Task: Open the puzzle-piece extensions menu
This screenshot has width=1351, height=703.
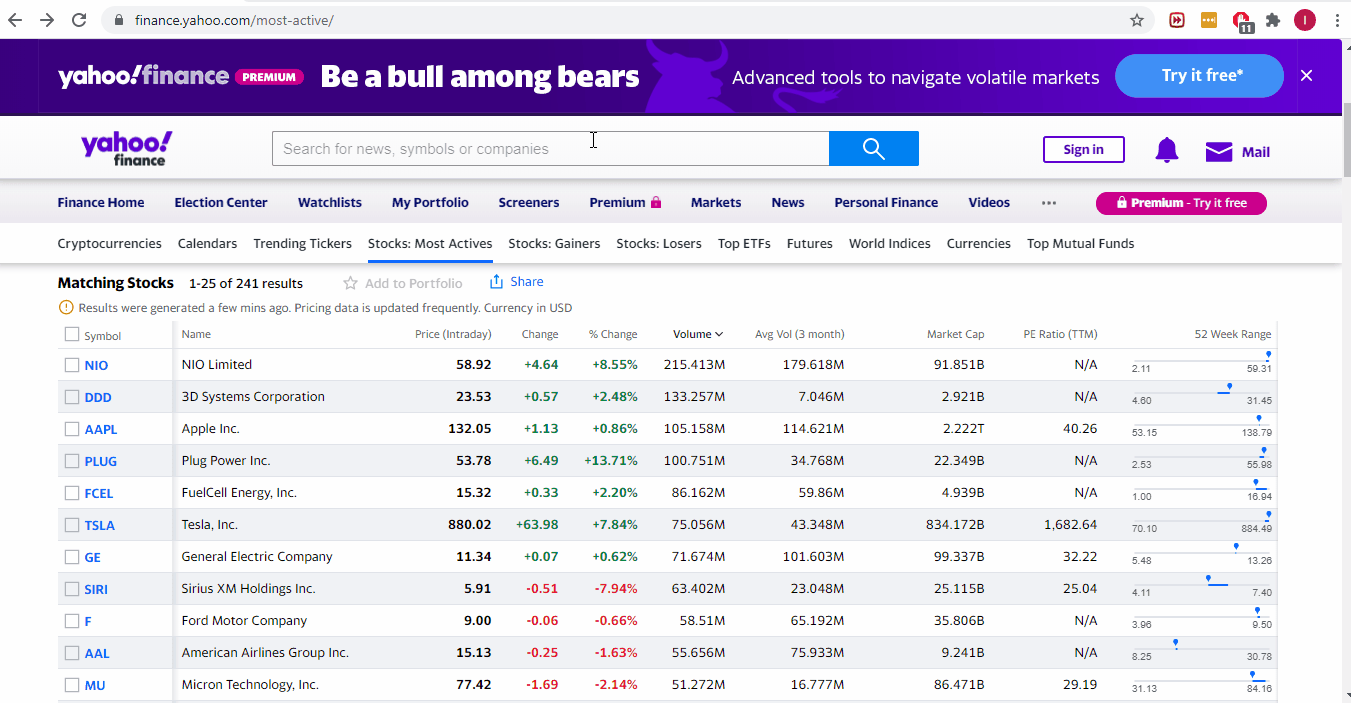Action: point(1273,20)
